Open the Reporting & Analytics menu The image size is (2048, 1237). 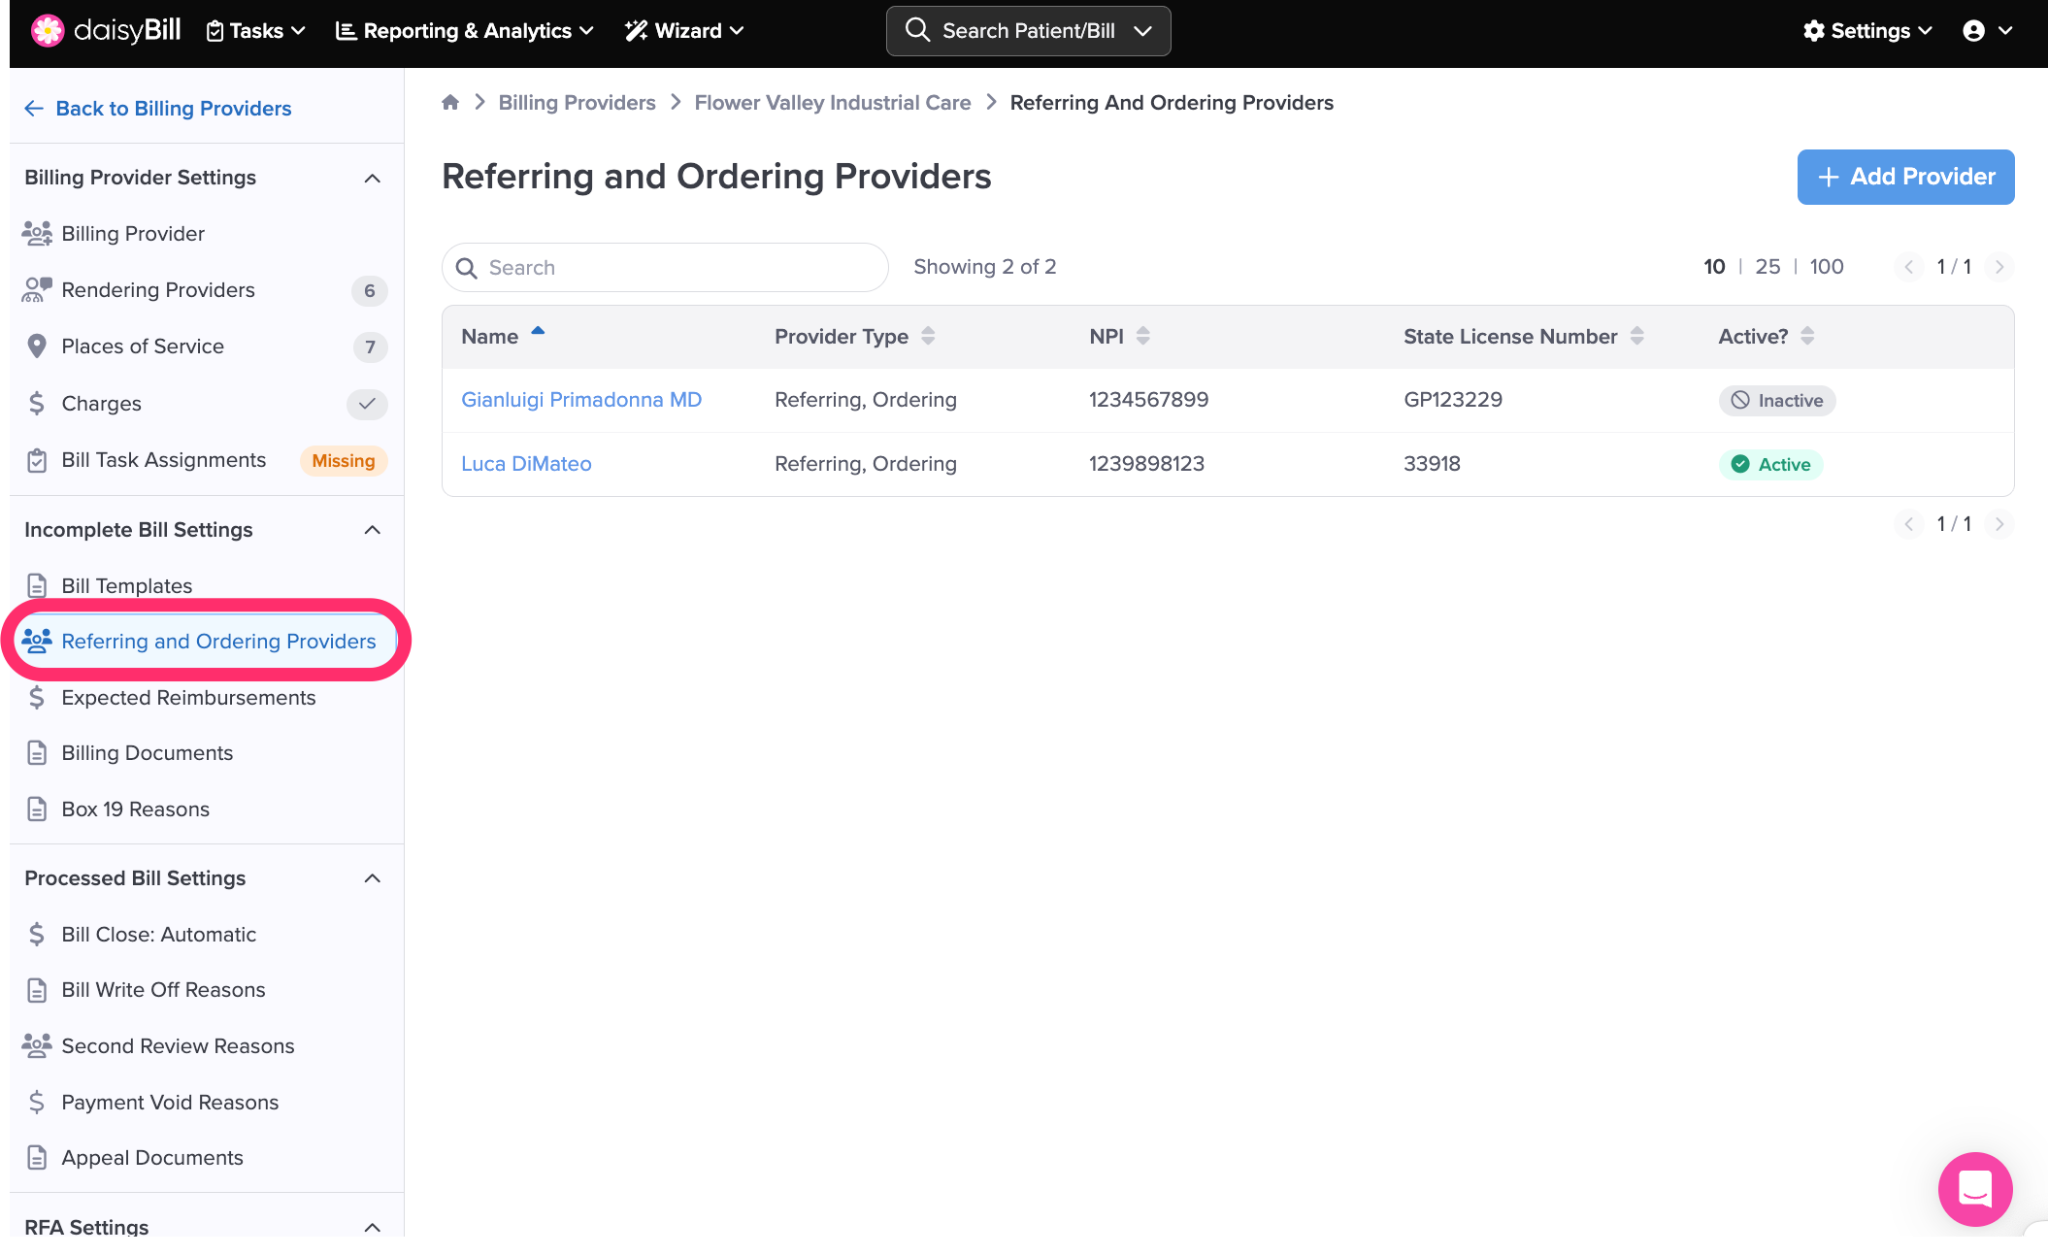[x=465, y=31]
